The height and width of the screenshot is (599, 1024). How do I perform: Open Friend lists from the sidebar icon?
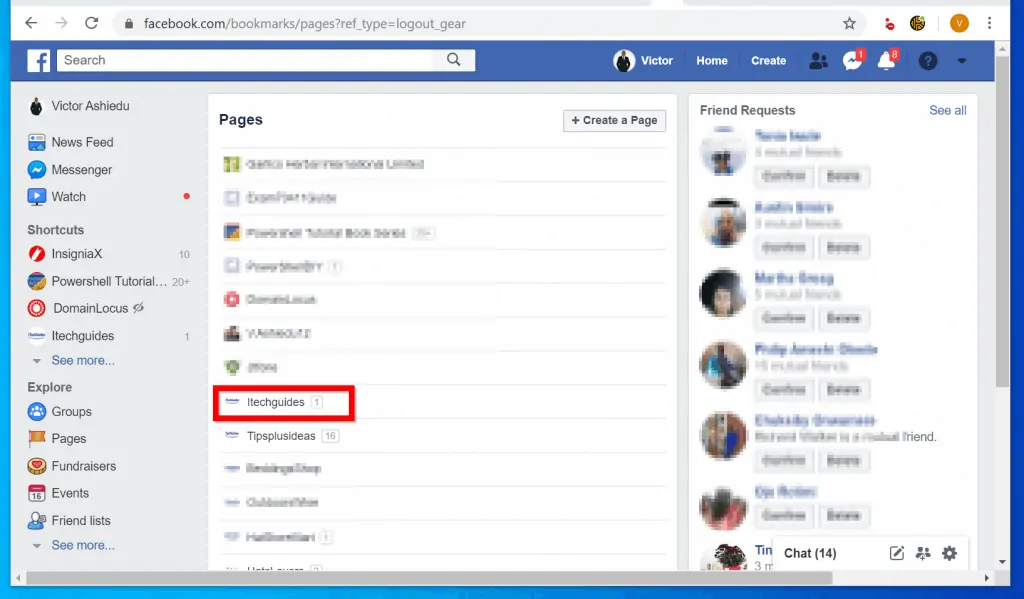point(35,519)
